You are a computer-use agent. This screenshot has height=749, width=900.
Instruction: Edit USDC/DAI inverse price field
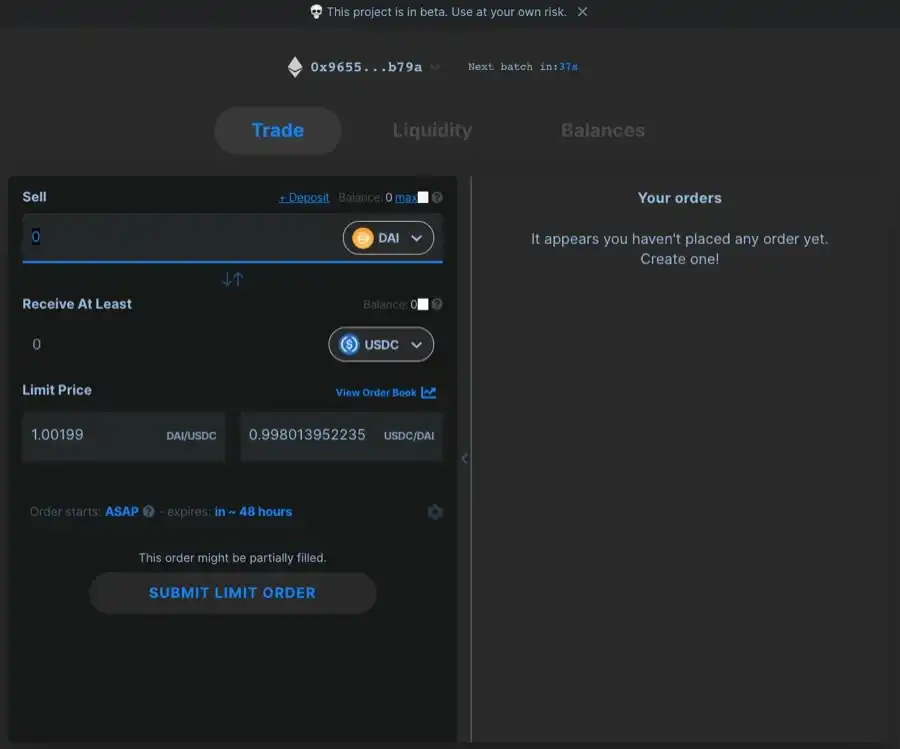(342, 436)
